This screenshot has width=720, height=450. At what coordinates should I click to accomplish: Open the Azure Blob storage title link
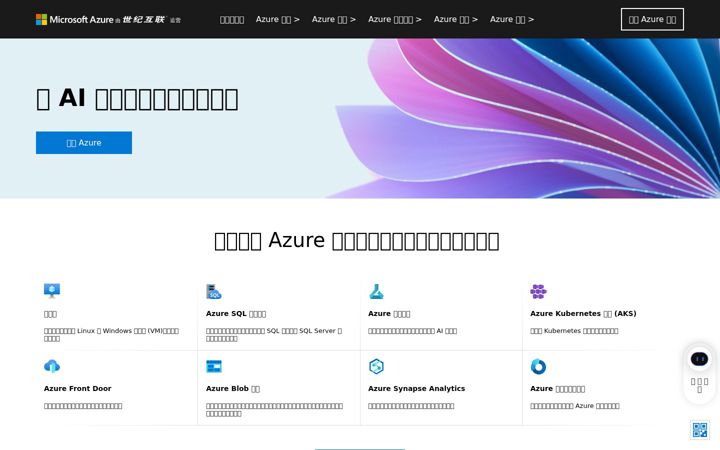tap(233, 388)
